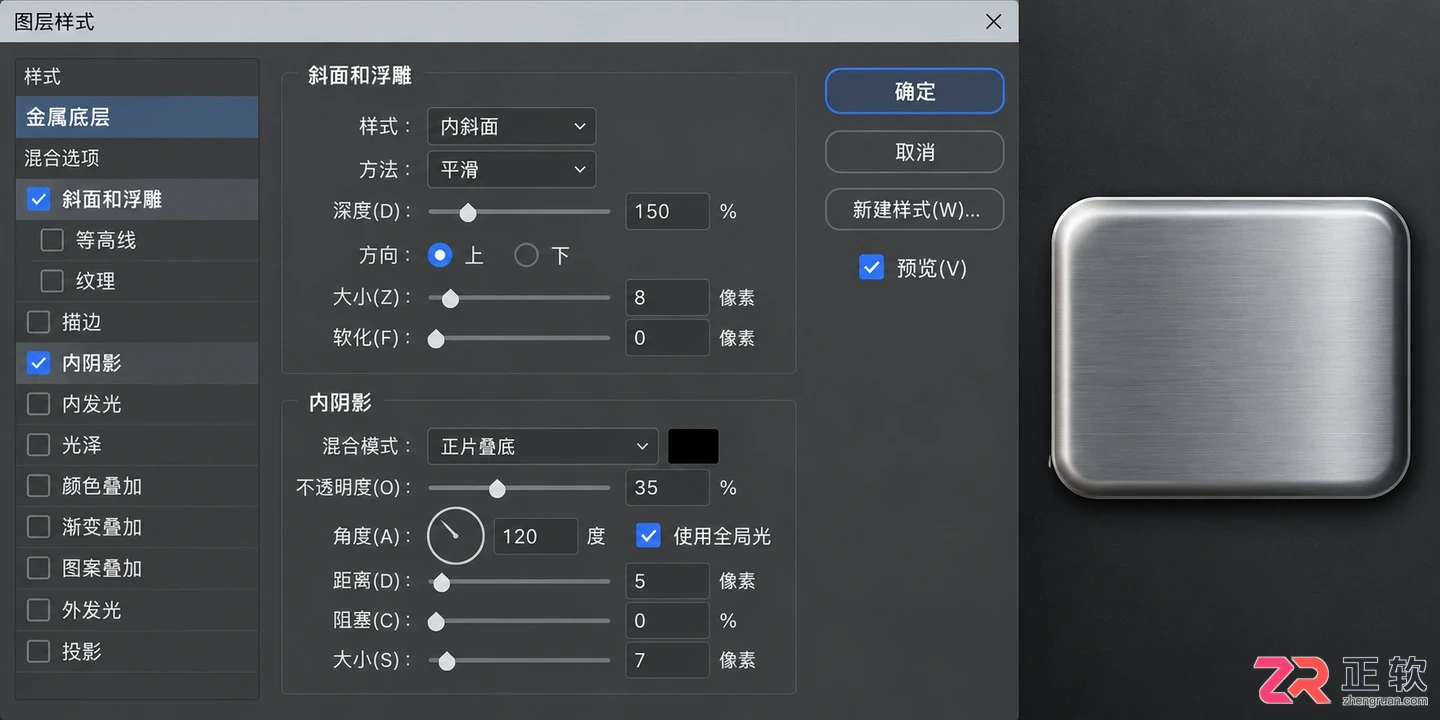
Task: Enable 投影 checkbox
Action: 38,651
